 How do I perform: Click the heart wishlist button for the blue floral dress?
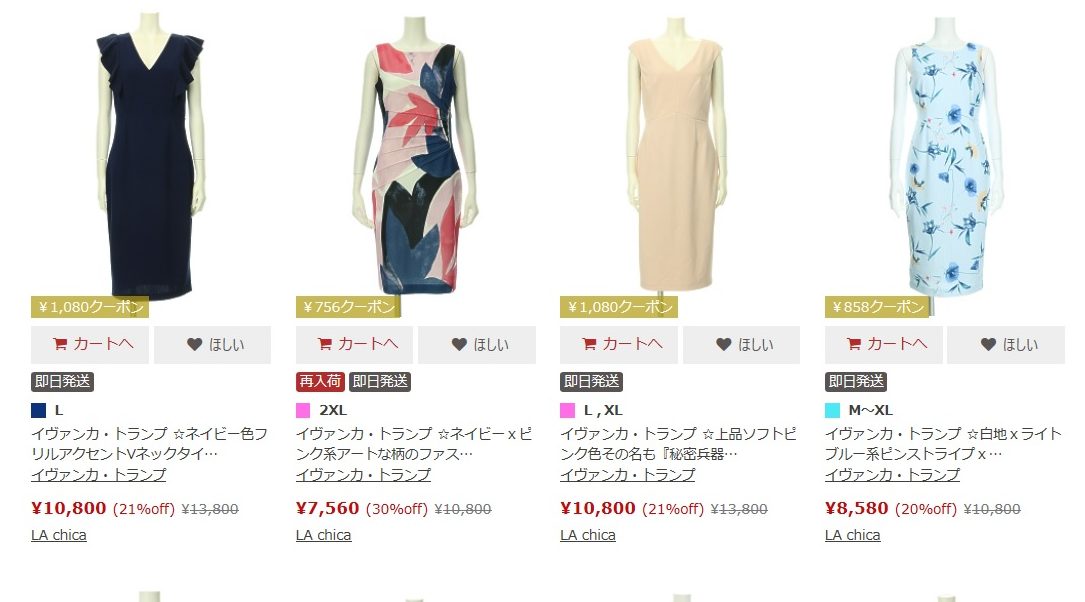click(1006, 345)
